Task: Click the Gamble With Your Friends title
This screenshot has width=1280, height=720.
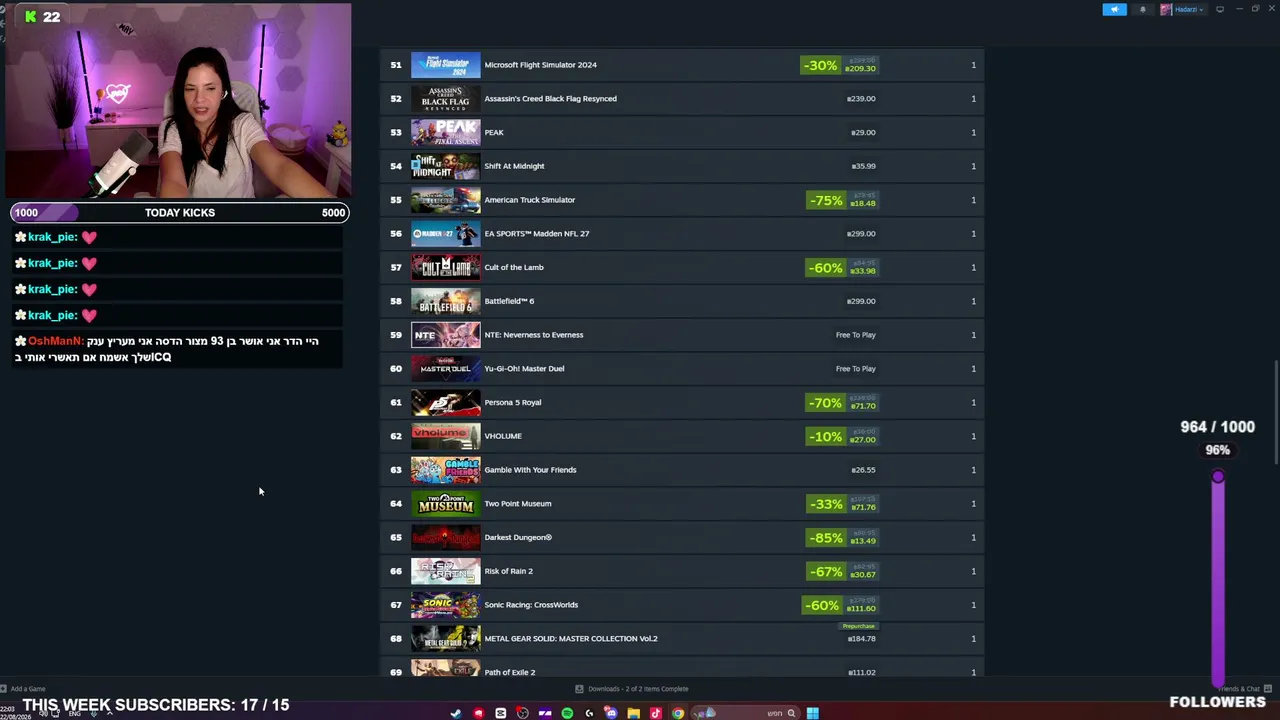Action: [530, 470]
